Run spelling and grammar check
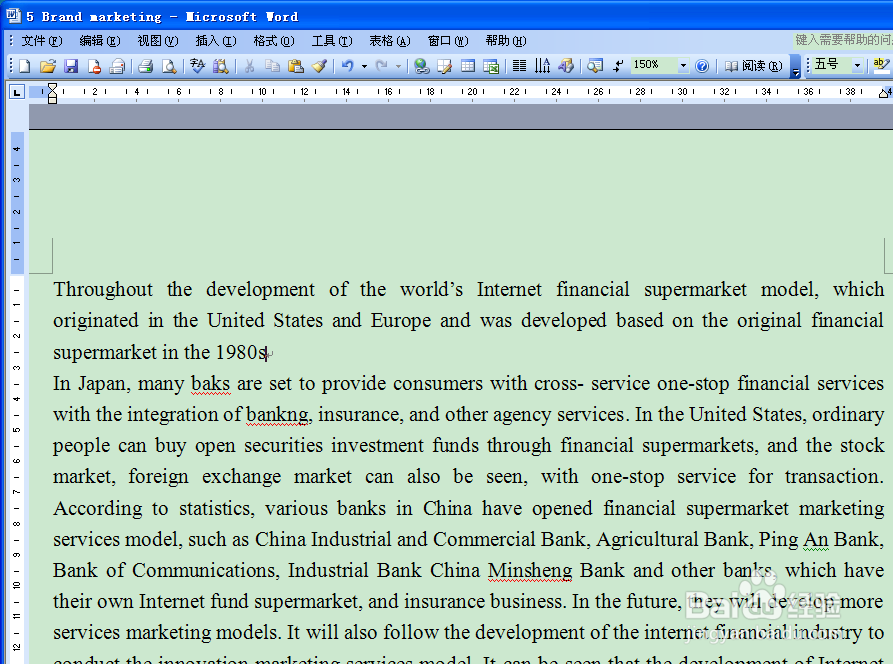 click(198, 66)
